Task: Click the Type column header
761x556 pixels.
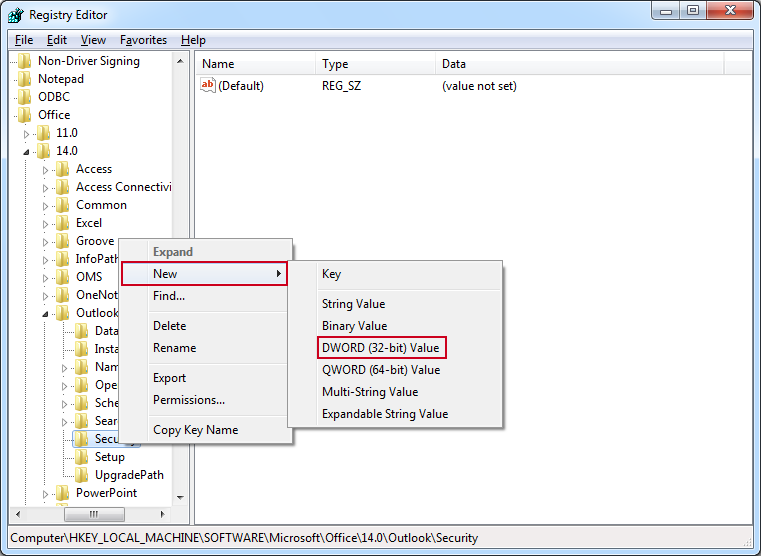Action: (375, 64)
